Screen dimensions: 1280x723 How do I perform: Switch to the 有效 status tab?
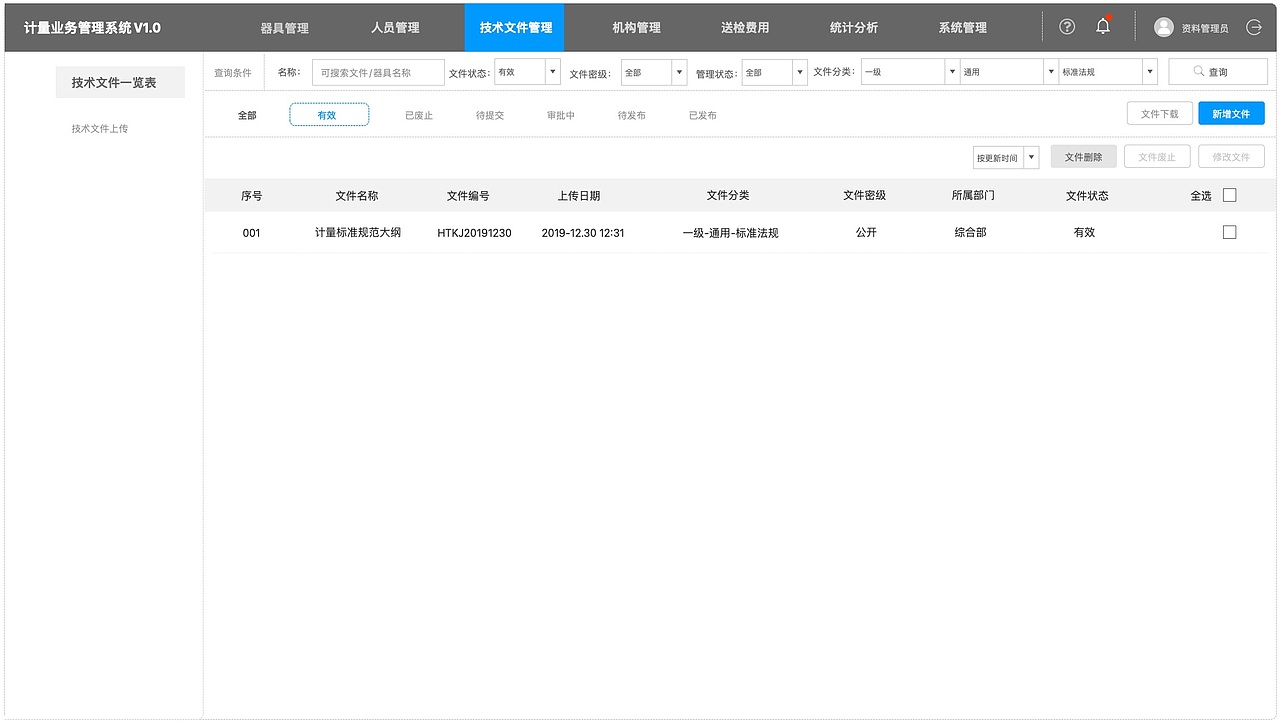[329, 115]
